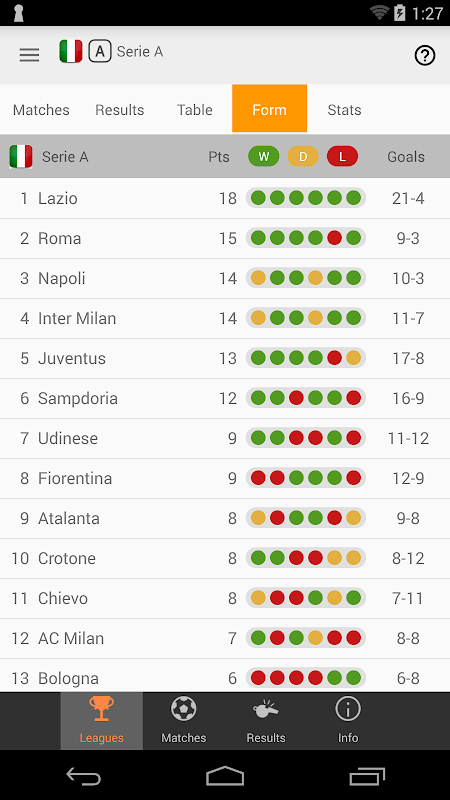Image resolution: width=450 pixels, height=800 pixels.
Task: Tap Android back navigation button
Action: pos(84,776)
